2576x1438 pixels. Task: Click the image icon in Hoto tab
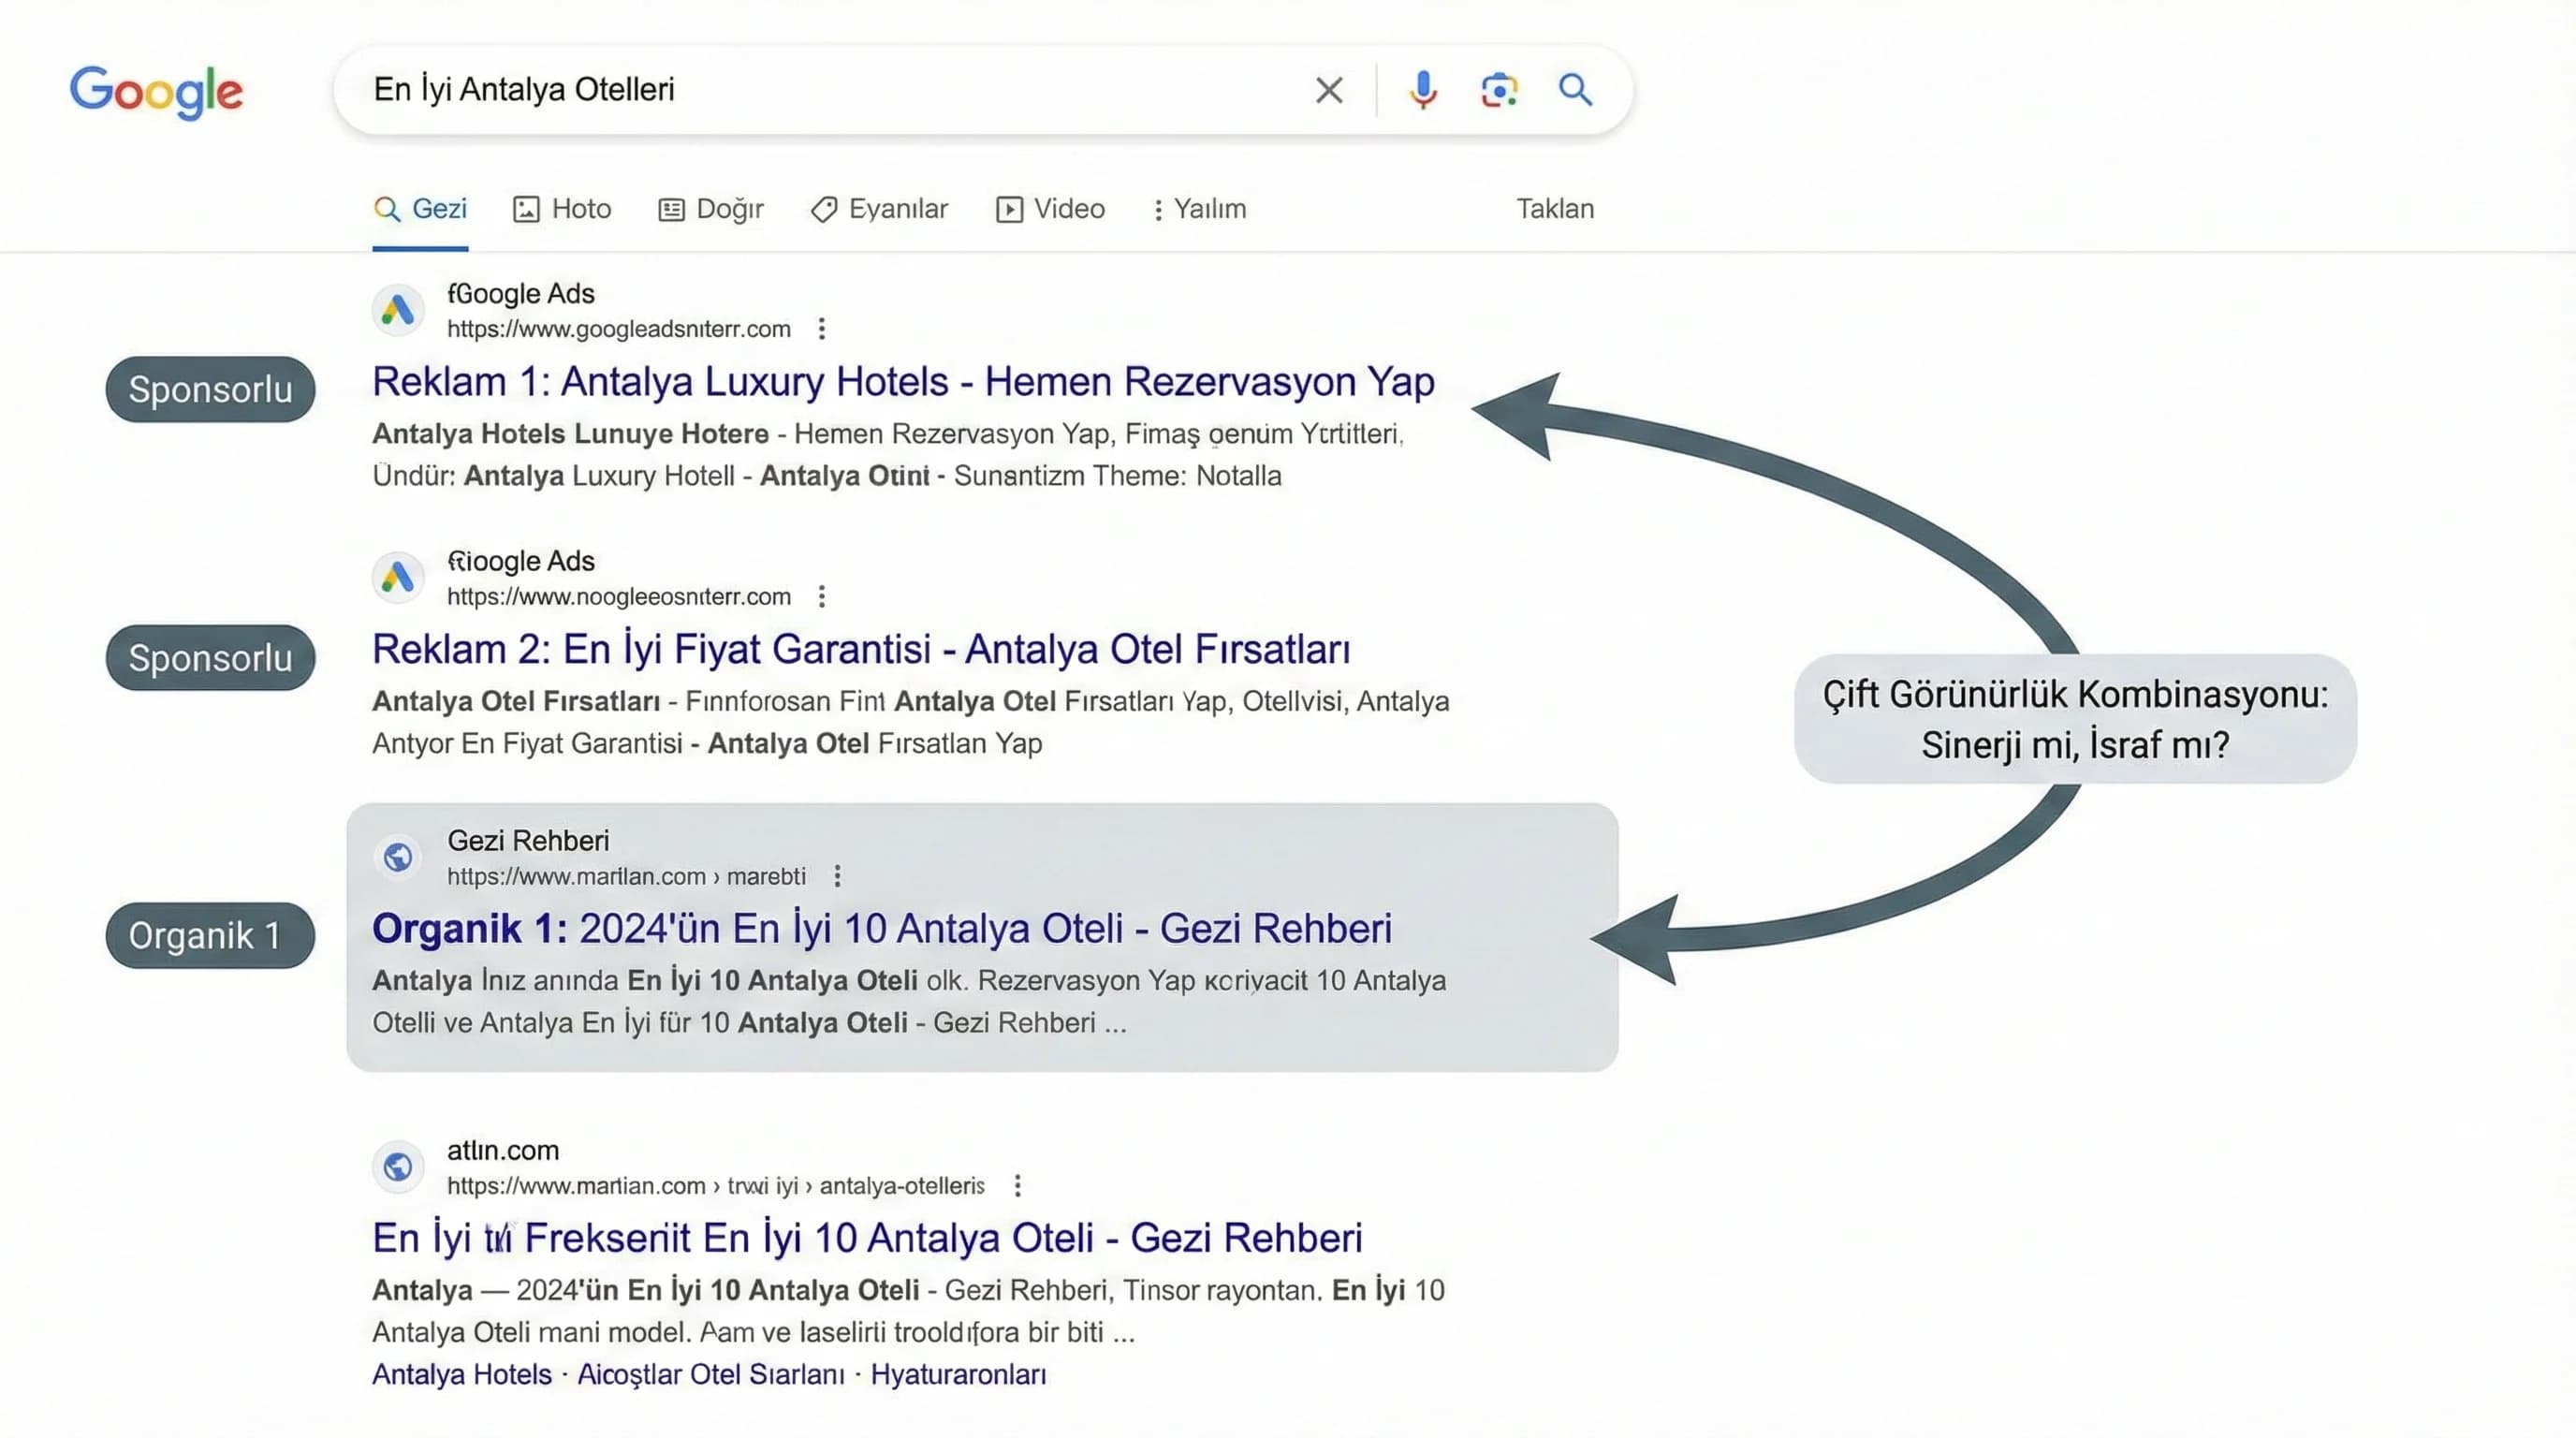[x=526, y=209]
